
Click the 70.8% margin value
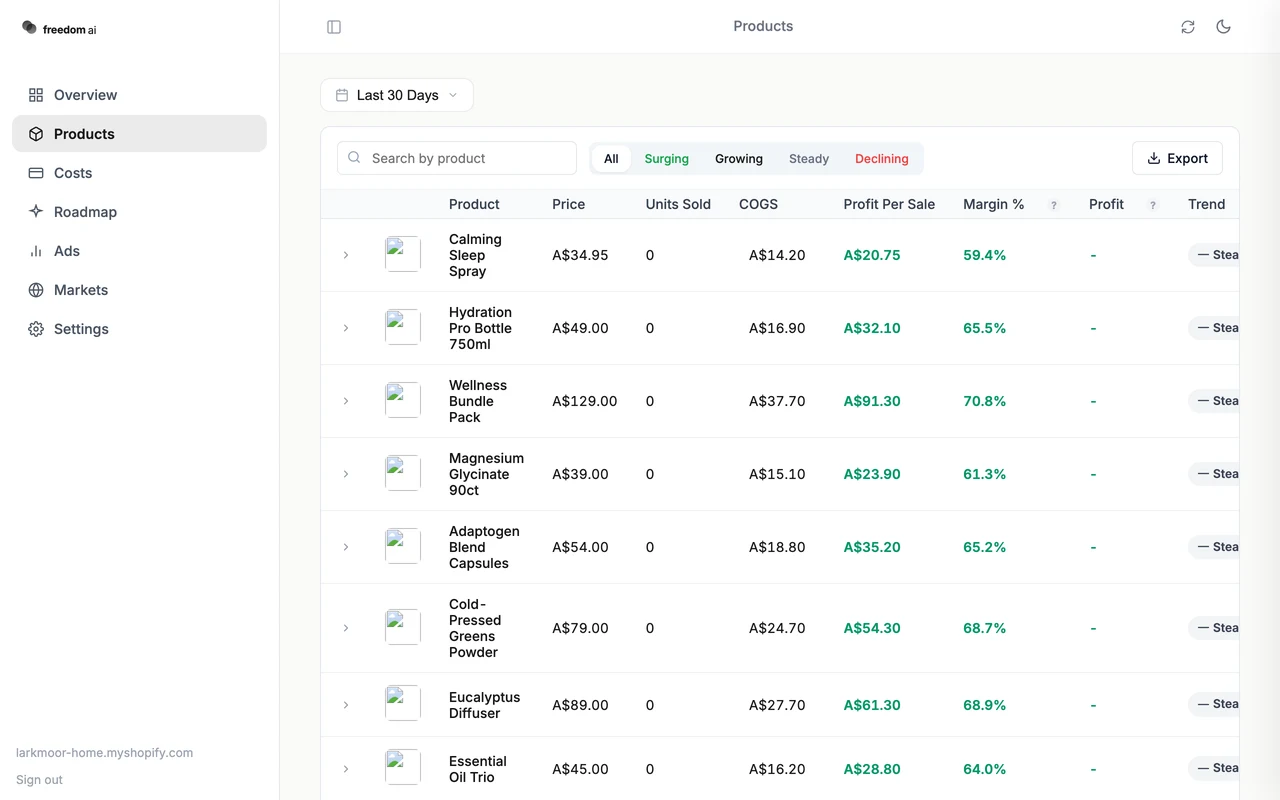pos(984,401)
